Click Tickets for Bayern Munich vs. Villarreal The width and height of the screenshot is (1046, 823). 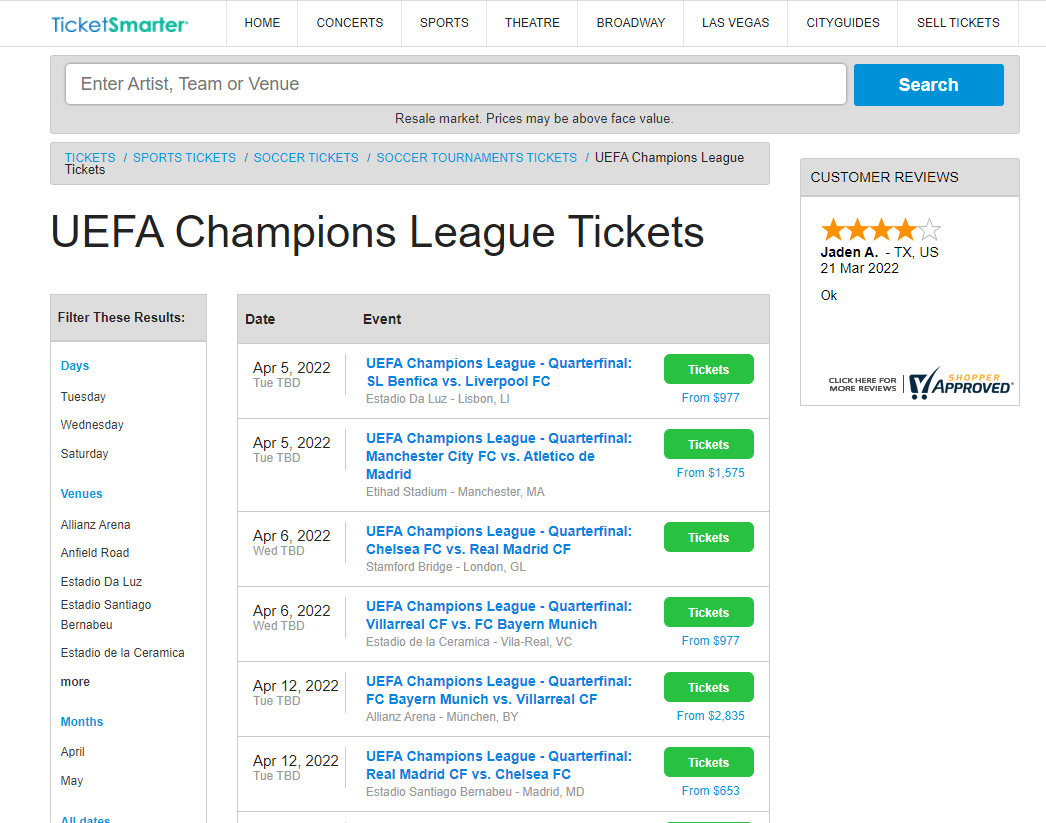point(708,688)
